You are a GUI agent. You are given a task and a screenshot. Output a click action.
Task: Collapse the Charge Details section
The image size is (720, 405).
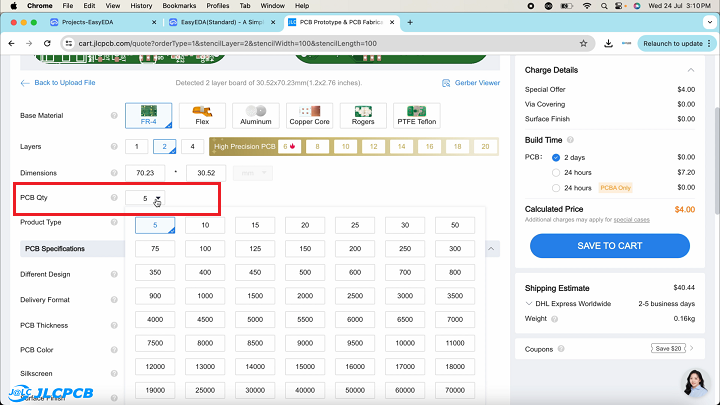tap(691, 70)
